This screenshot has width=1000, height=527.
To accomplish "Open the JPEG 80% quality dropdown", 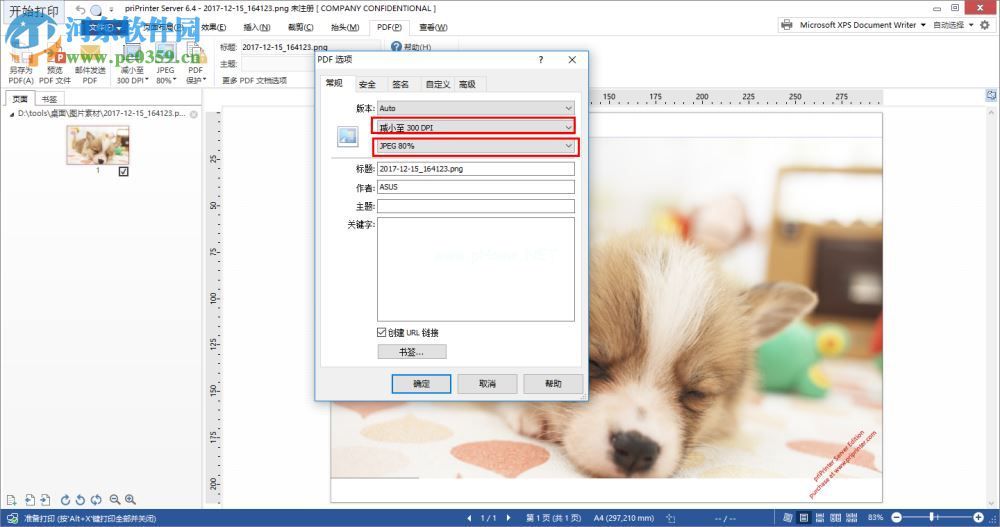I will [x=476, y=146].
